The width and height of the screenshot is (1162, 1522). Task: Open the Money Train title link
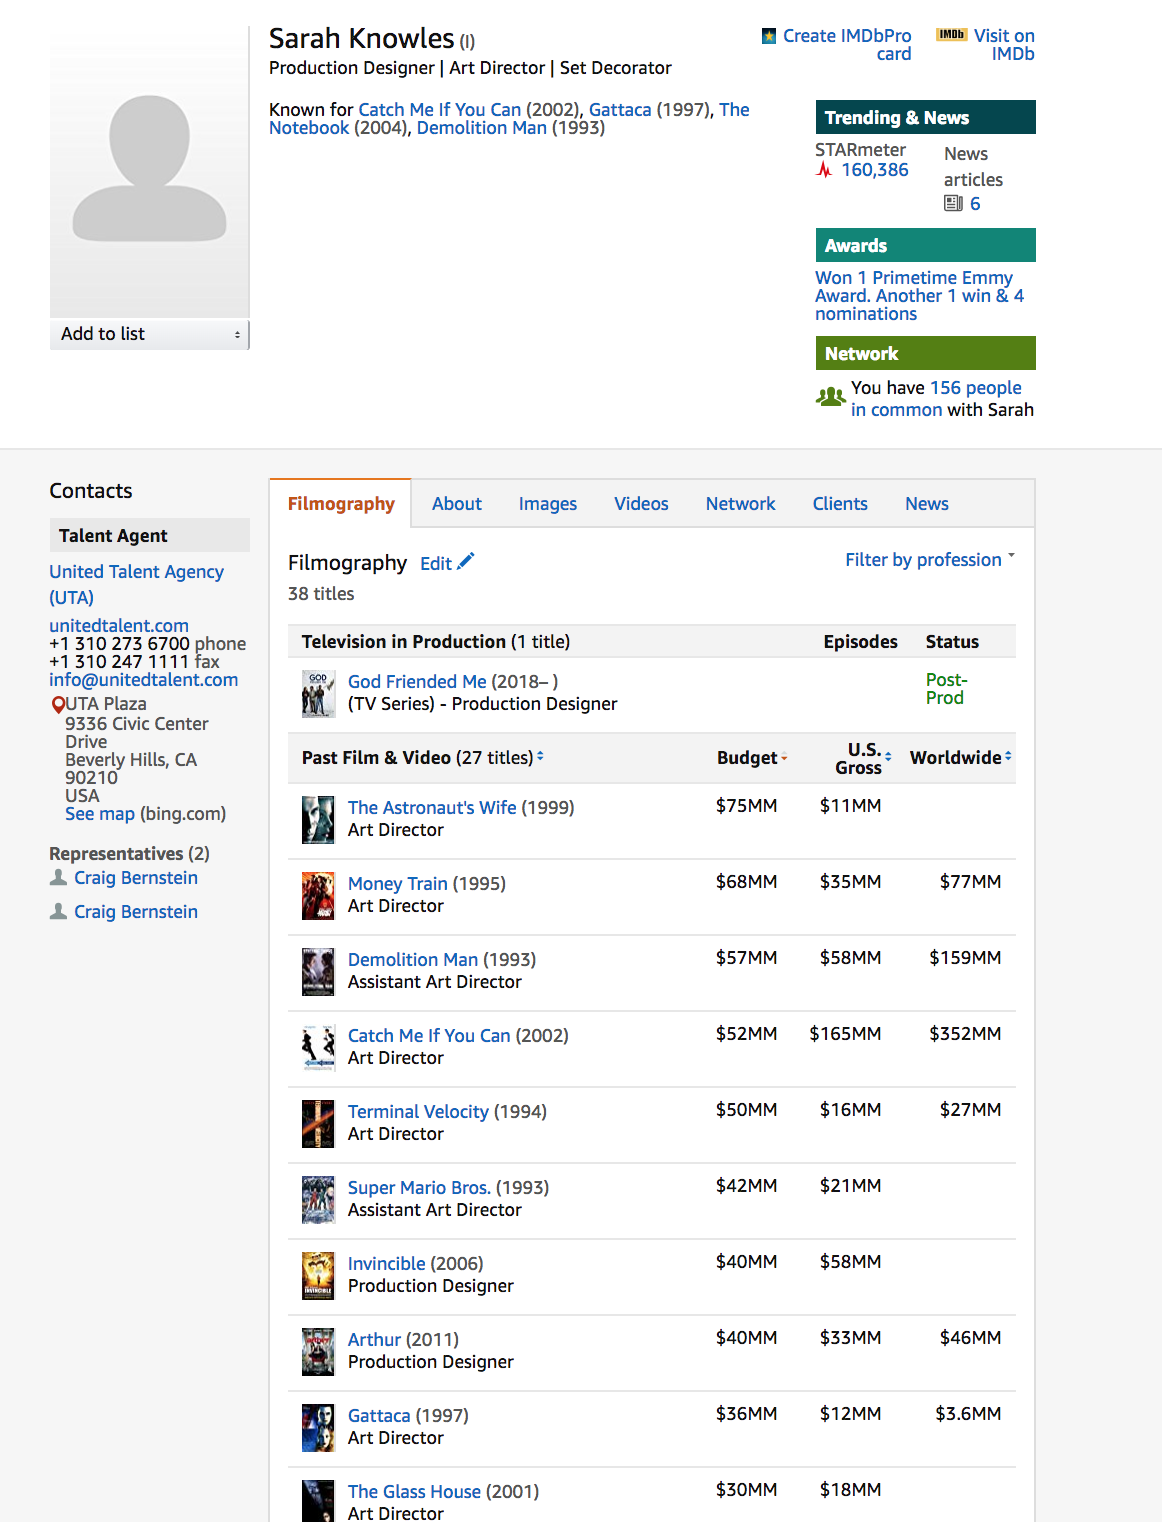click(x=398, y=884)
